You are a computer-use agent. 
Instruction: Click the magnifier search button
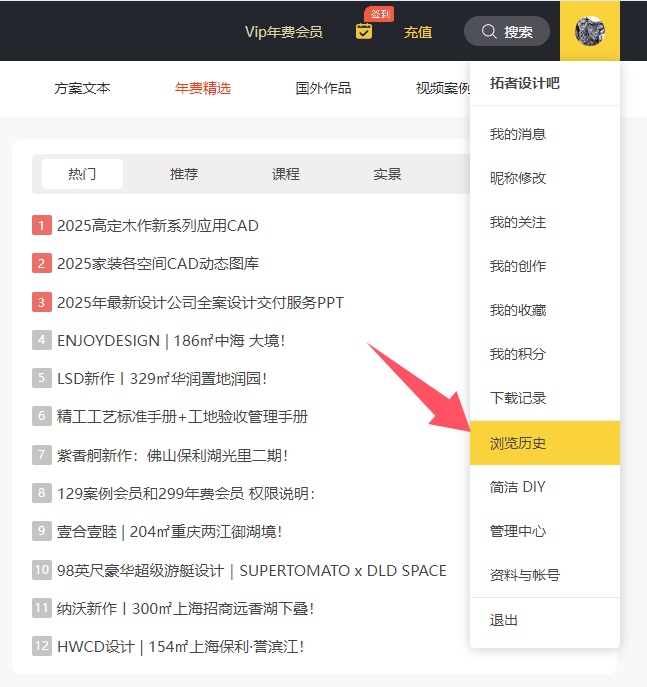[x=506, y=32]
